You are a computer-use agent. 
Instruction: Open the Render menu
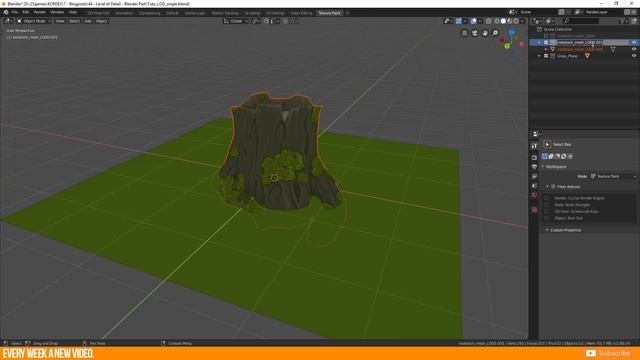[40, 13]
